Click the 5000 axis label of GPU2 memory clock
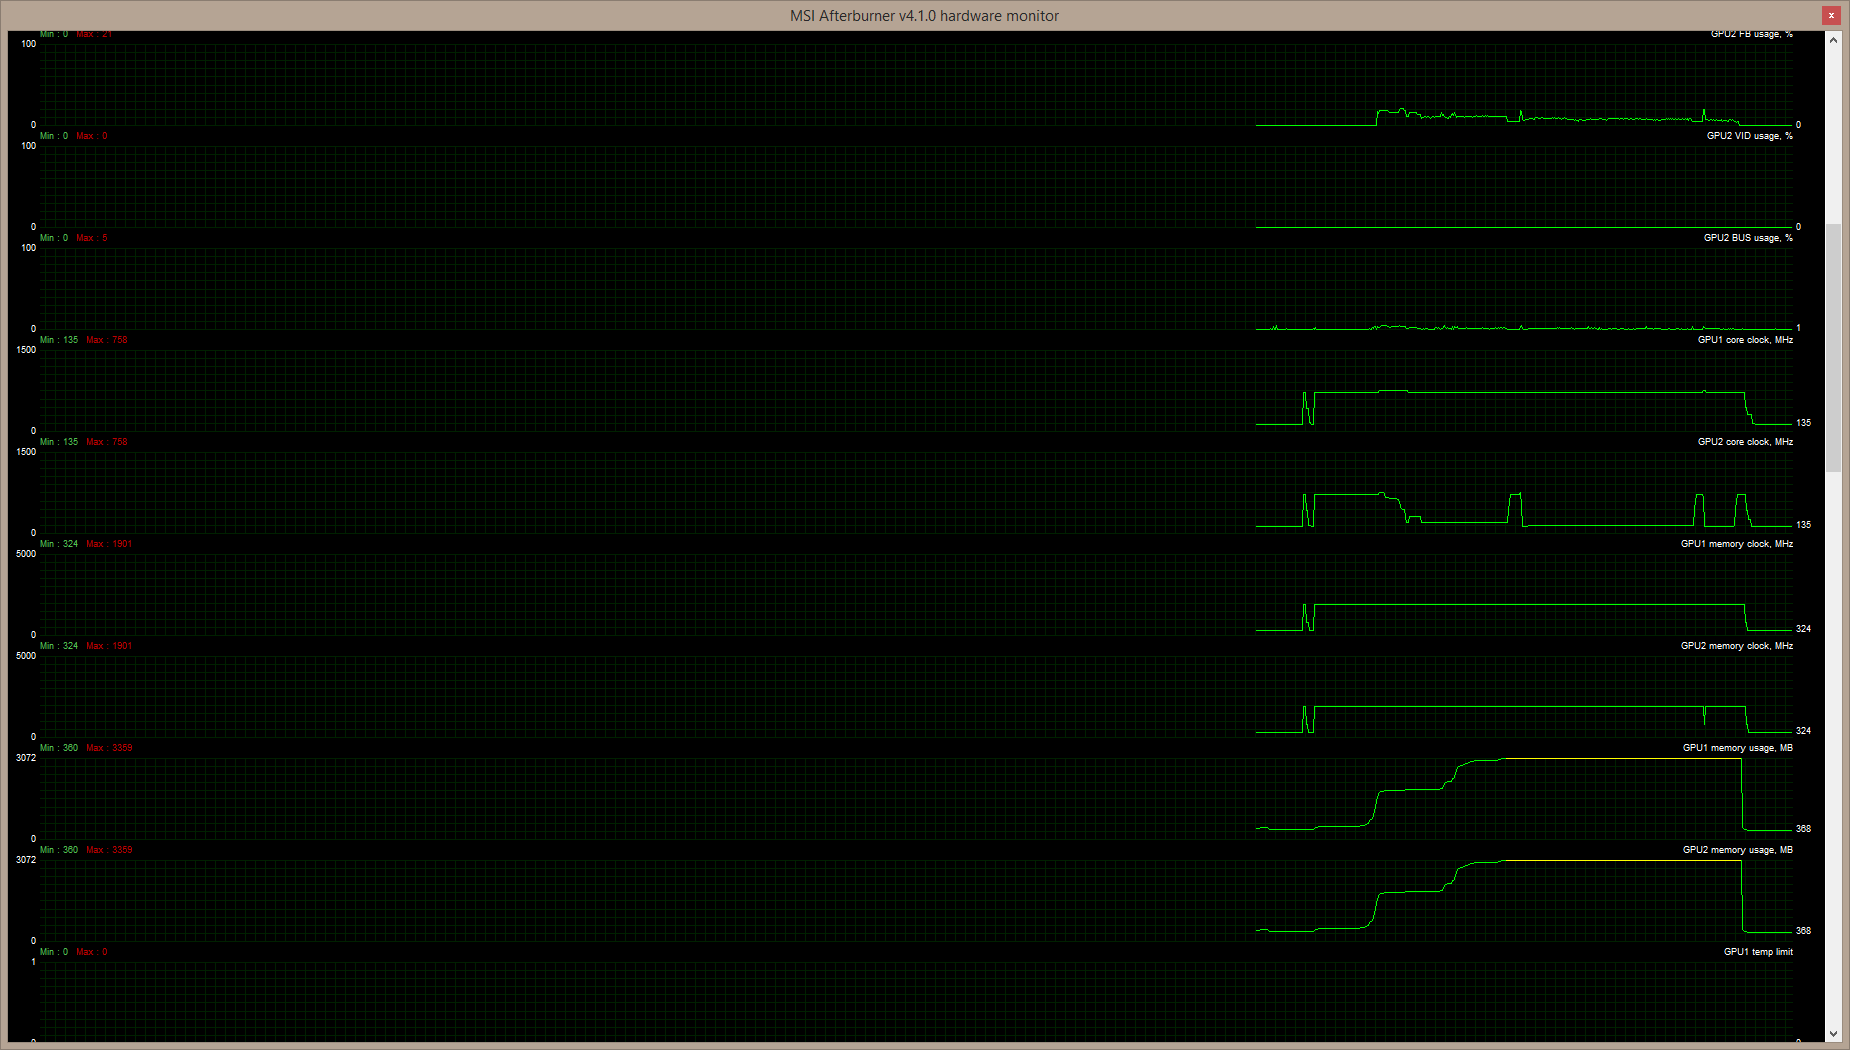The width and height of the screenshot is (1850, 1050). click(26, 656)
